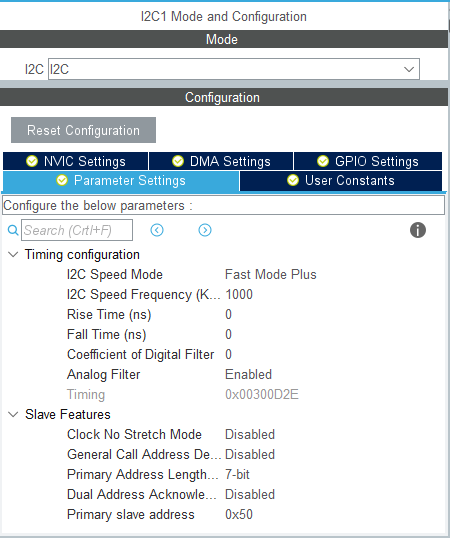Collapse the Timing configuration section
The height and width of the screenshot is (538, 450).
13,255
